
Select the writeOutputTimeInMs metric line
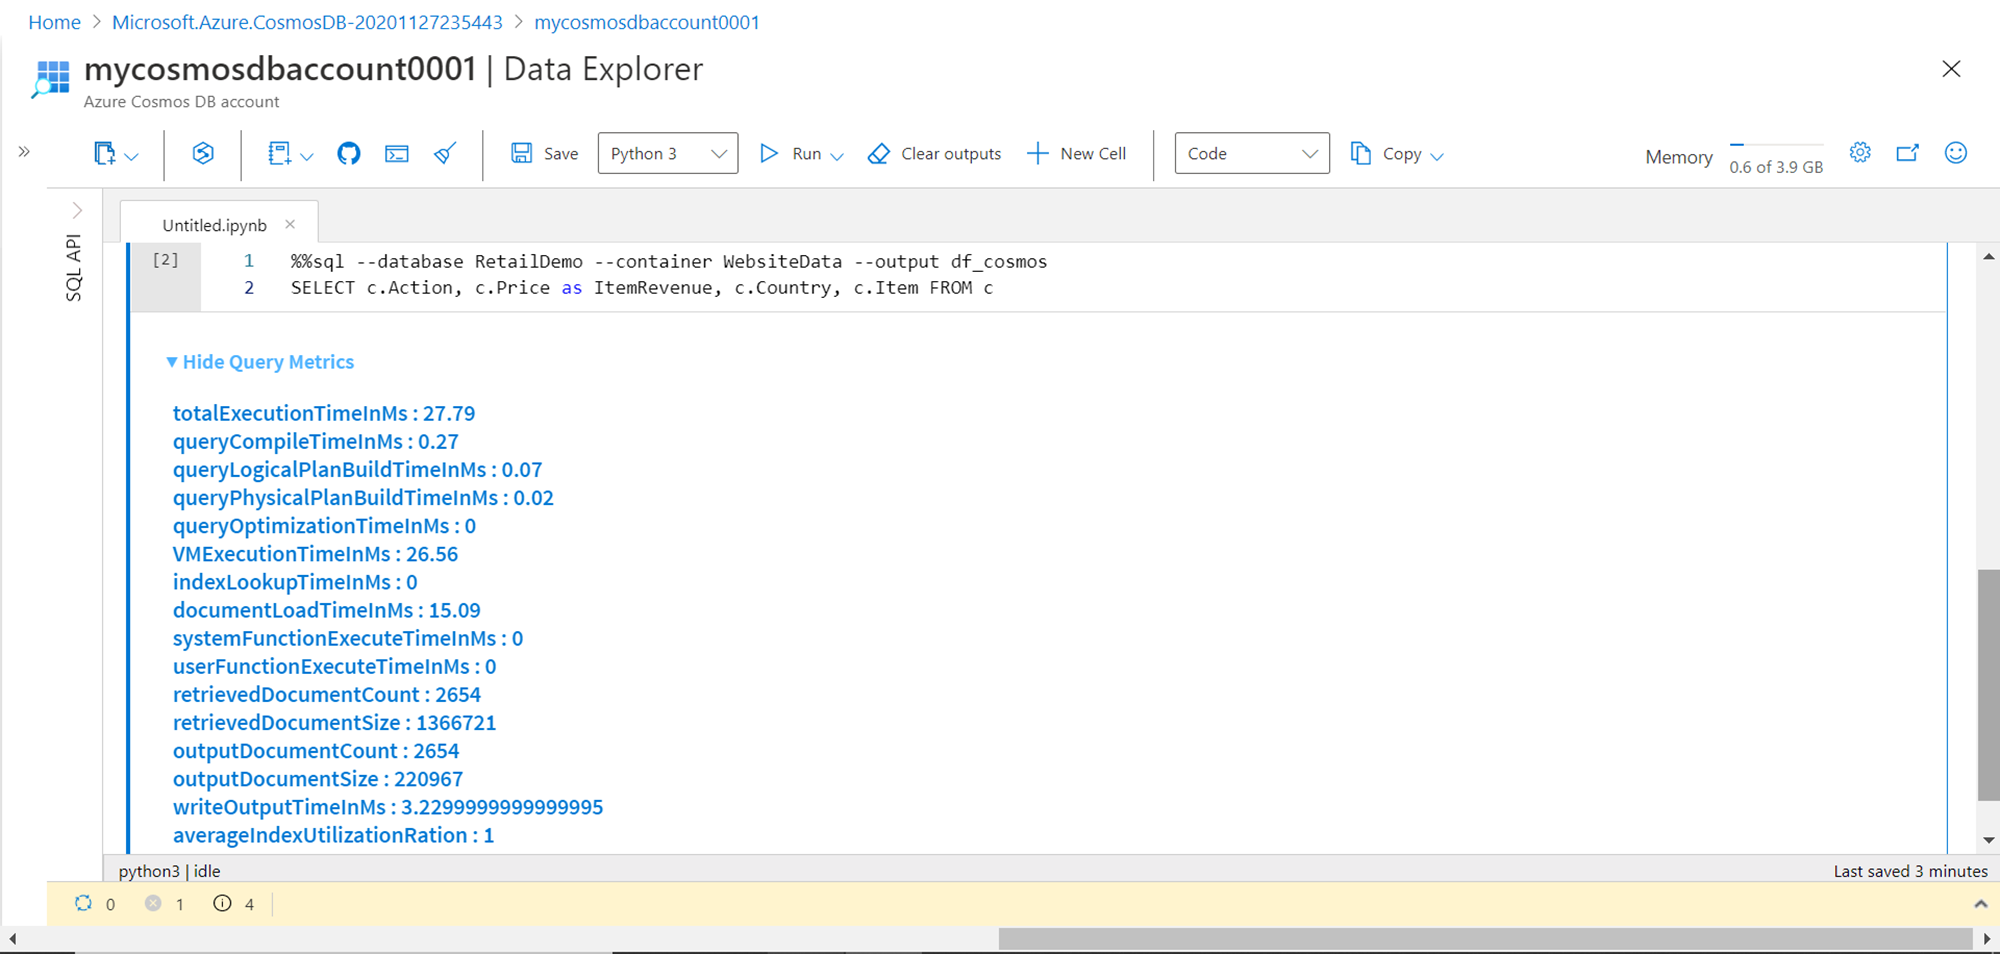click(388, 805)
